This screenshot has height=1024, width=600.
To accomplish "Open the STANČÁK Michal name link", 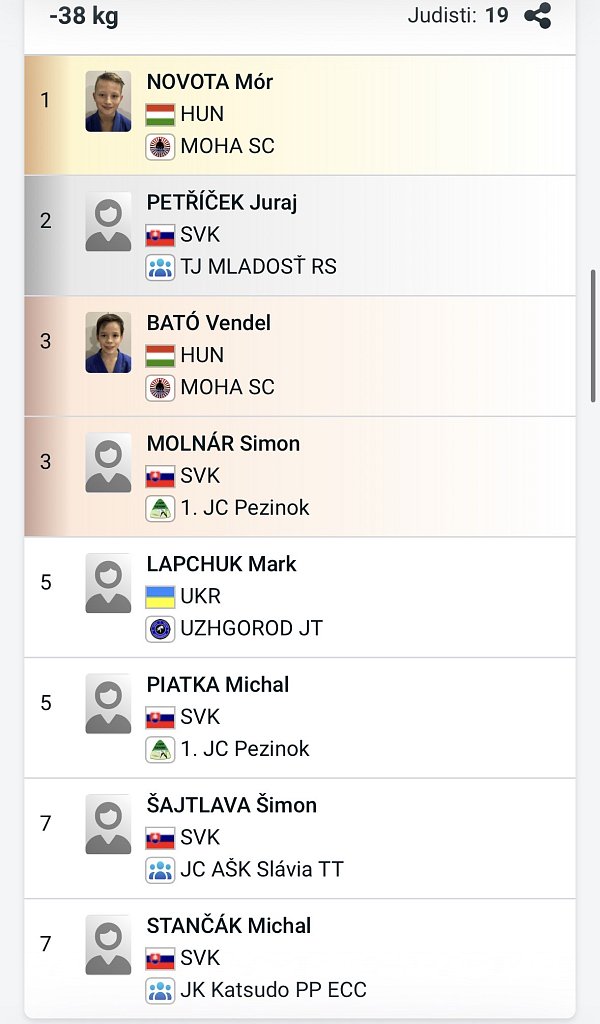I will 229,925.
